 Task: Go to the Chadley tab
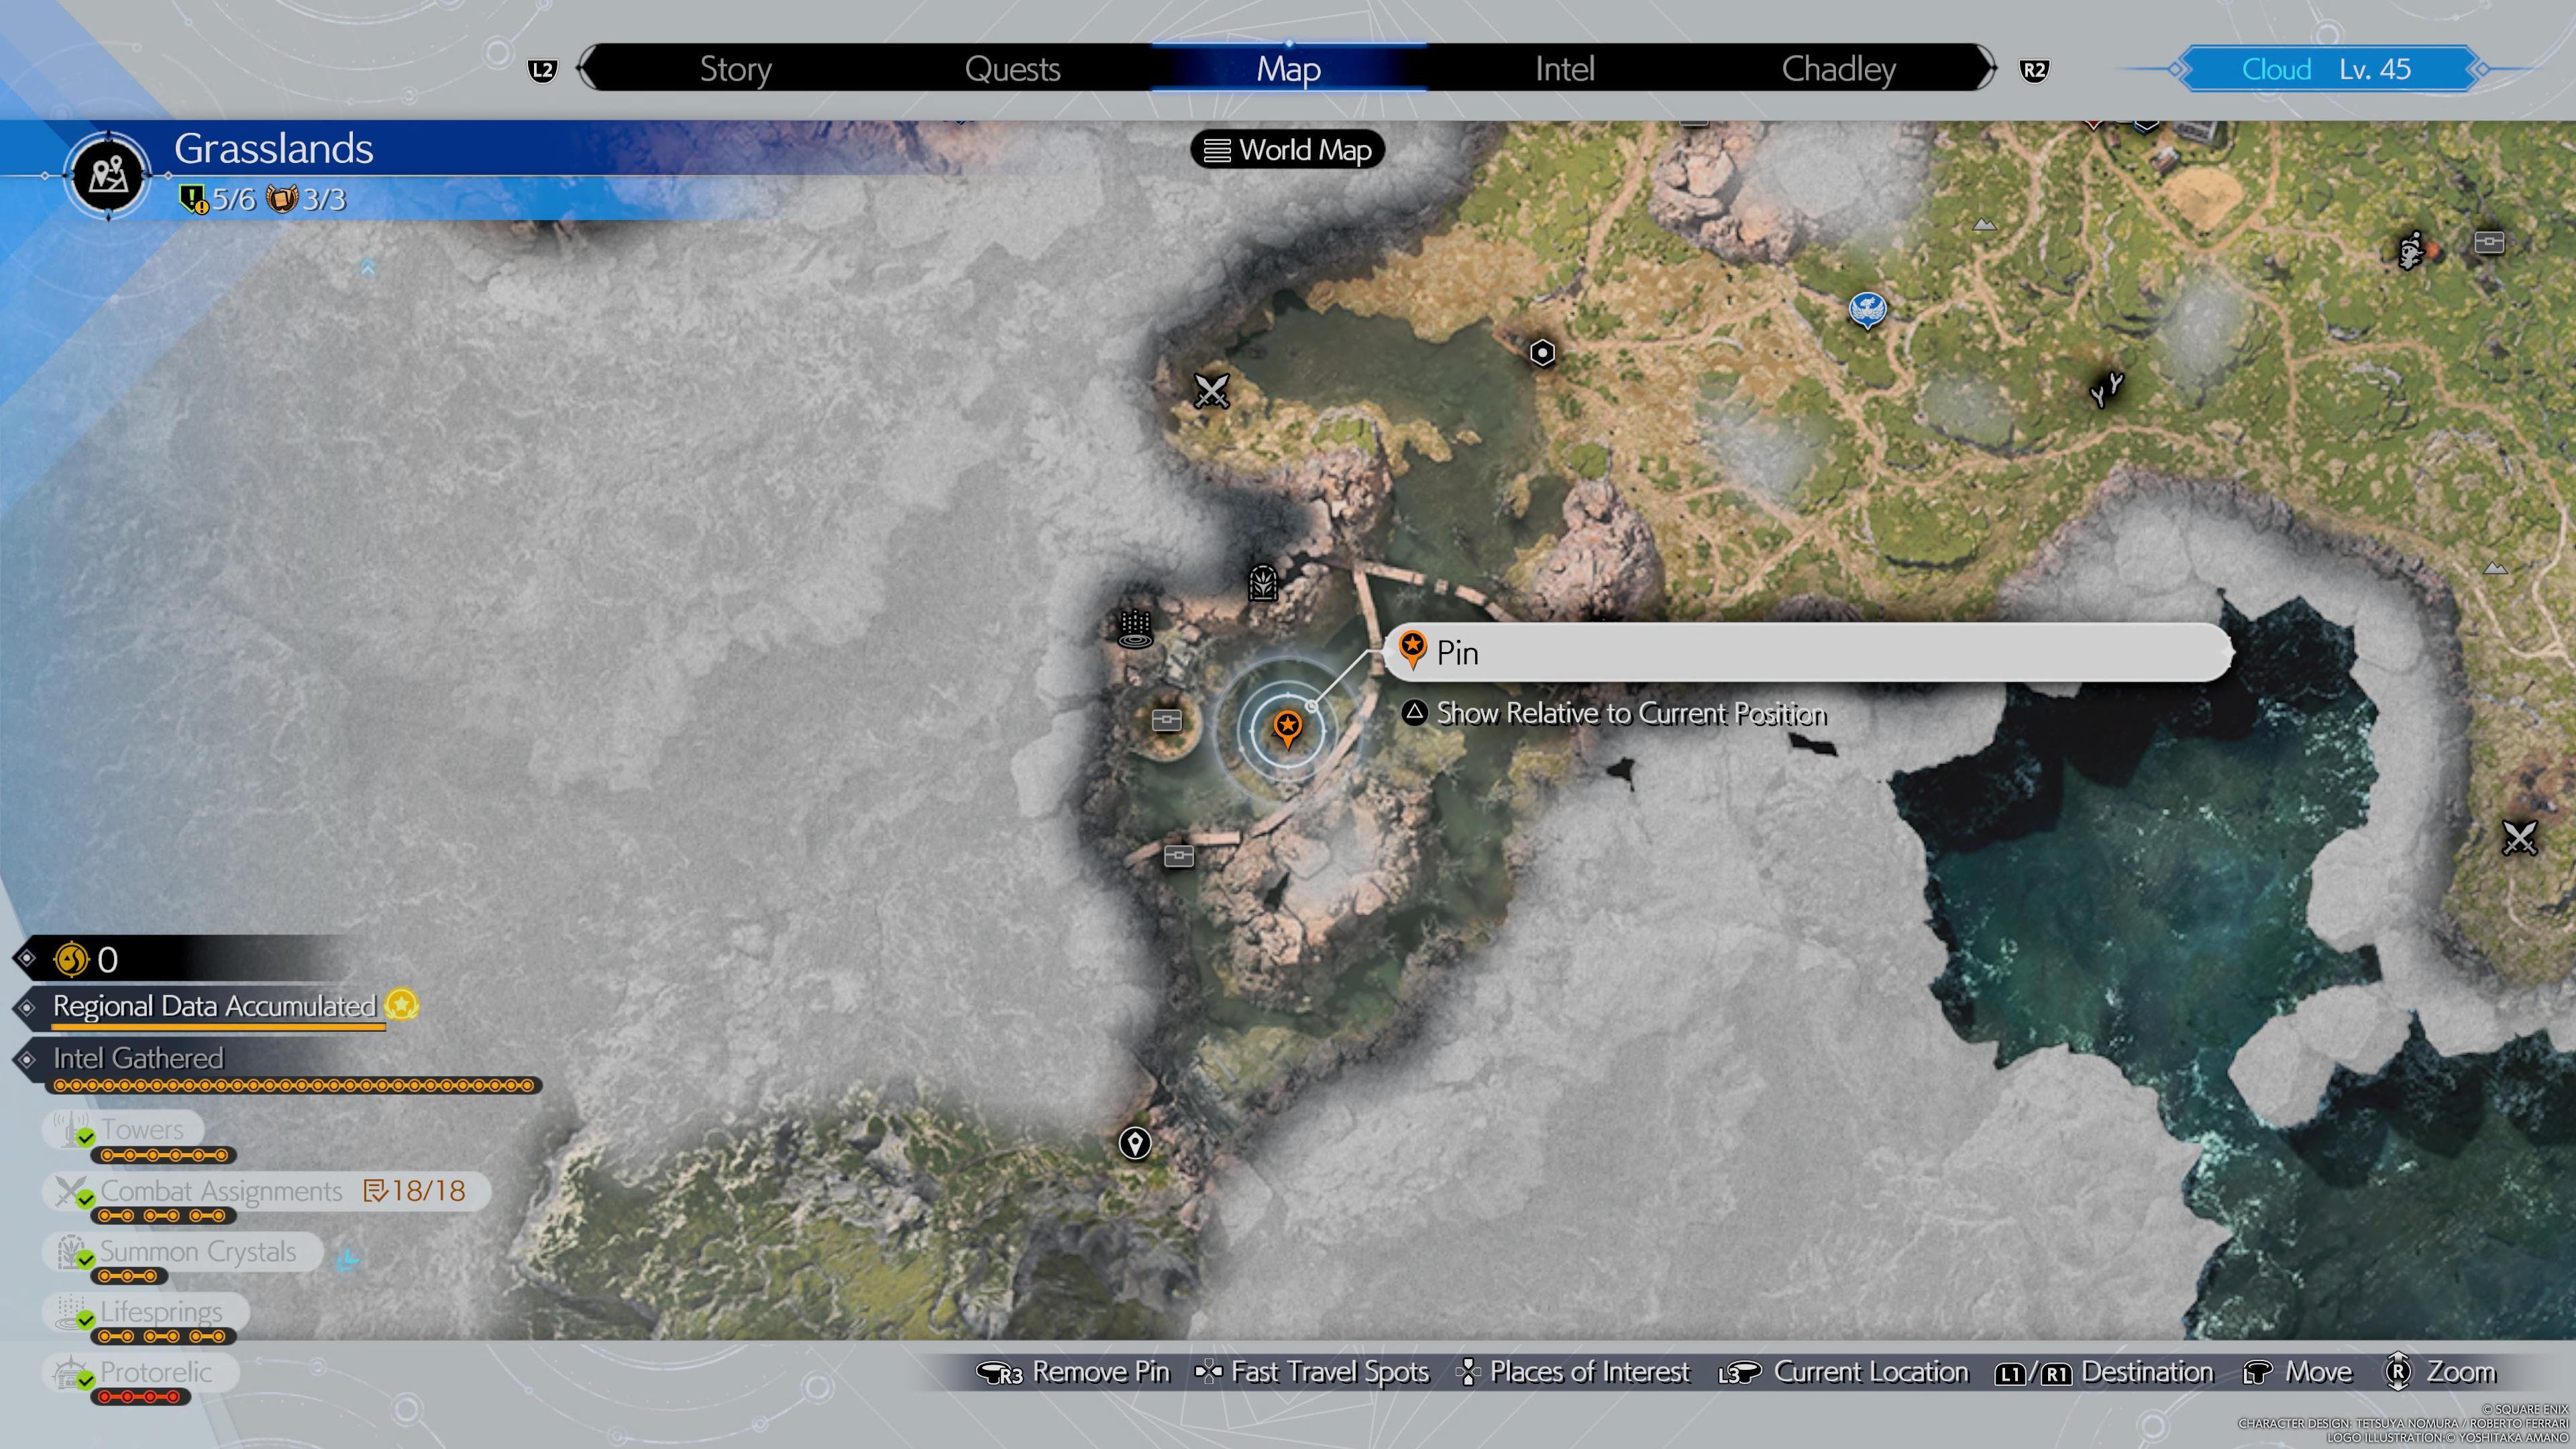pos(1838,69)
